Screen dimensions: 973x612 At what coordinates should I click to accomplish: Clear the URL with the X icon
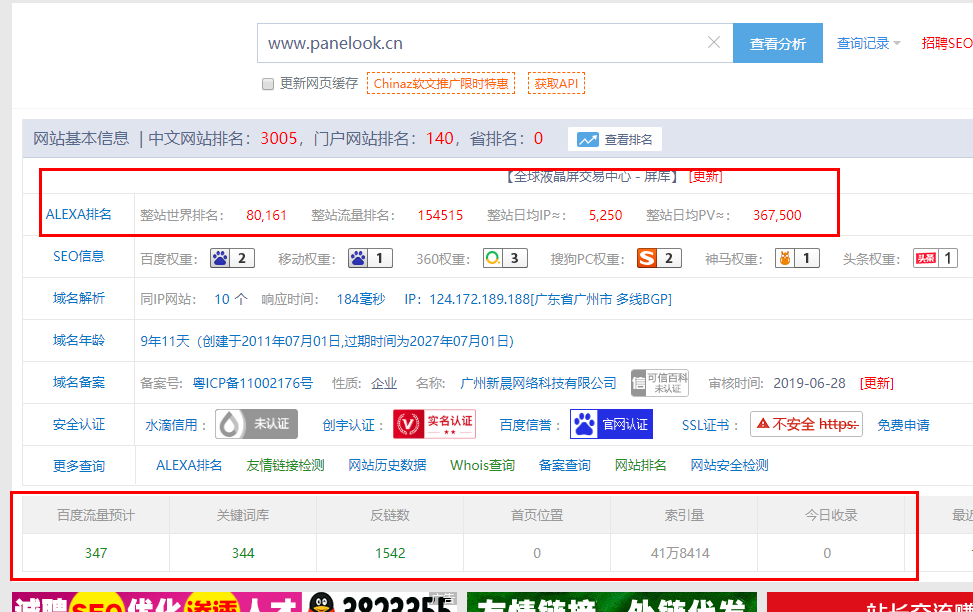[x=714, y=43]
